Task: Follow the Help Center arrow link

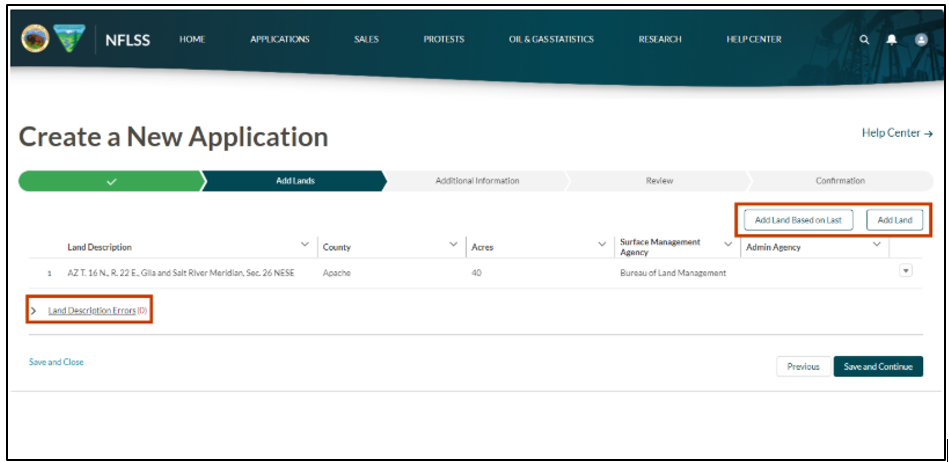Action: [897, 133]
